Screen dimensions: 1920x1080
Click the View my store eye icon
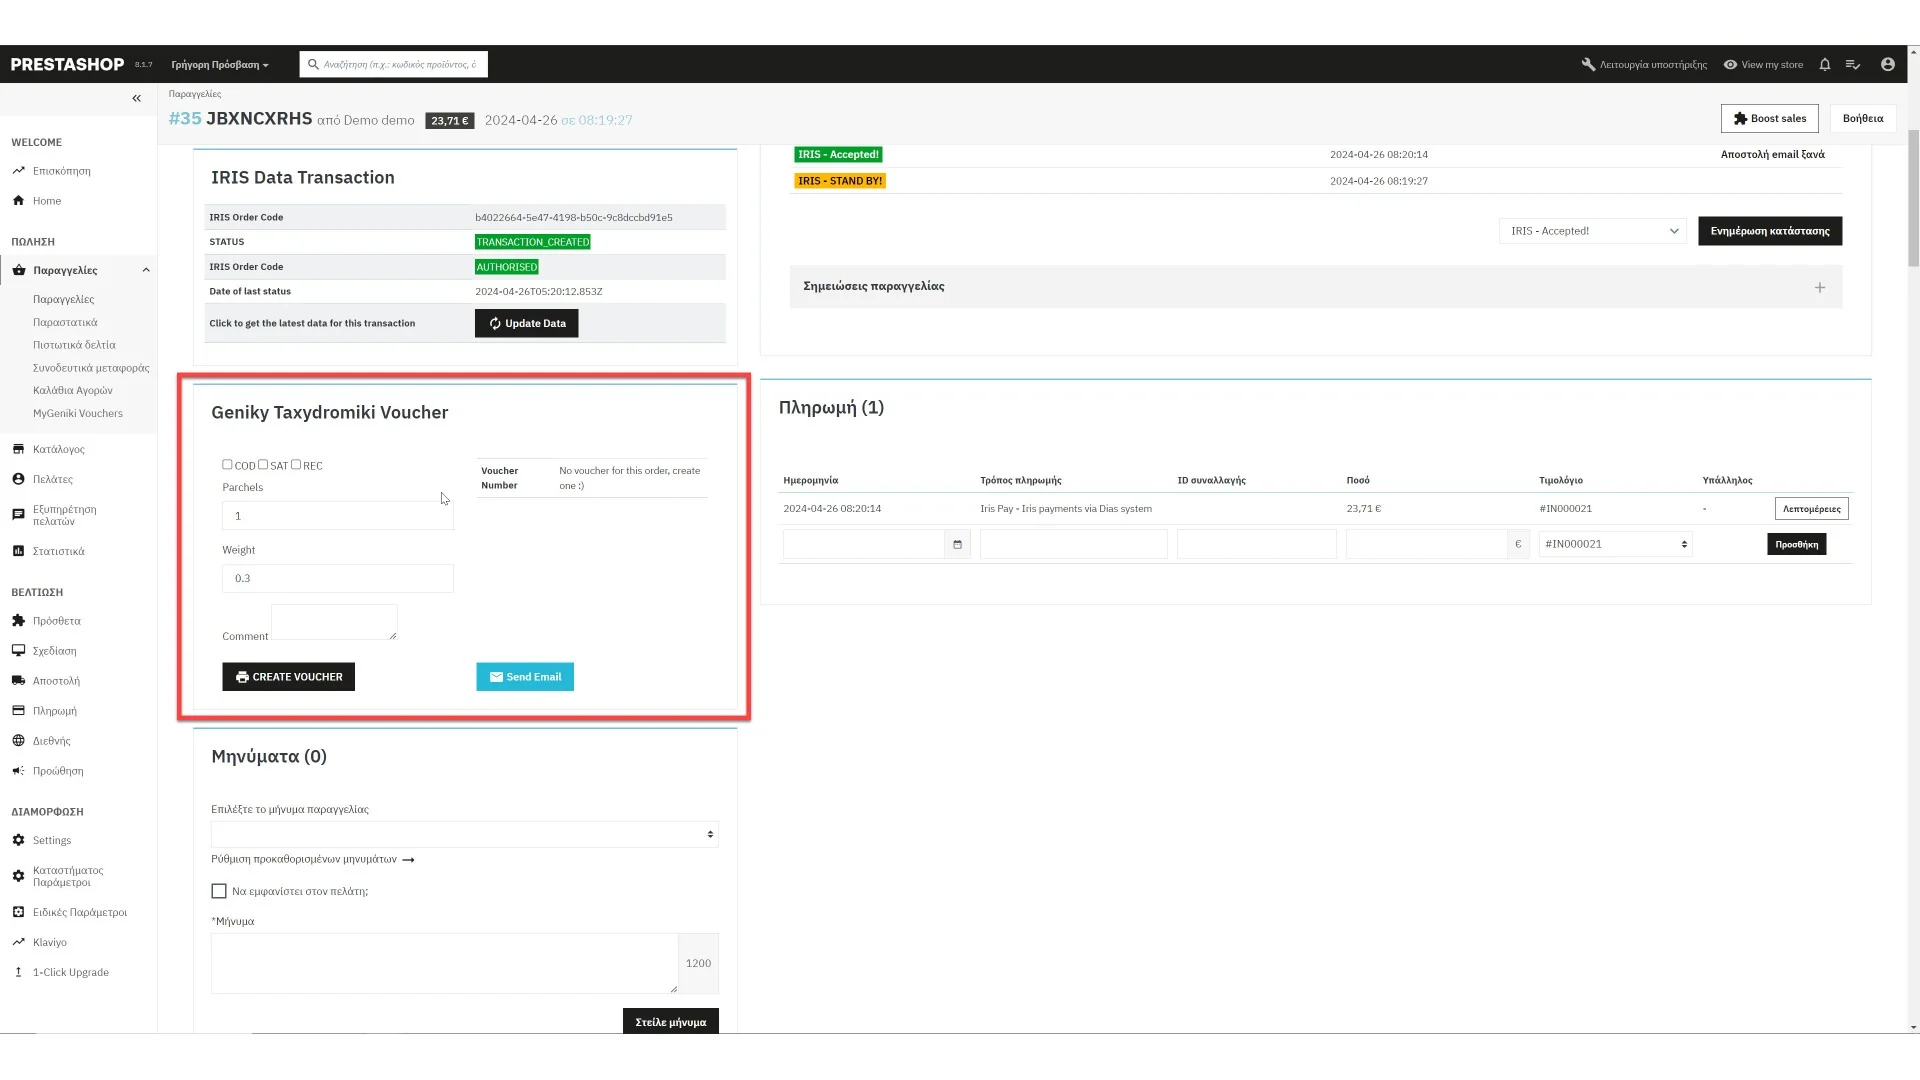coord(1730,64)
